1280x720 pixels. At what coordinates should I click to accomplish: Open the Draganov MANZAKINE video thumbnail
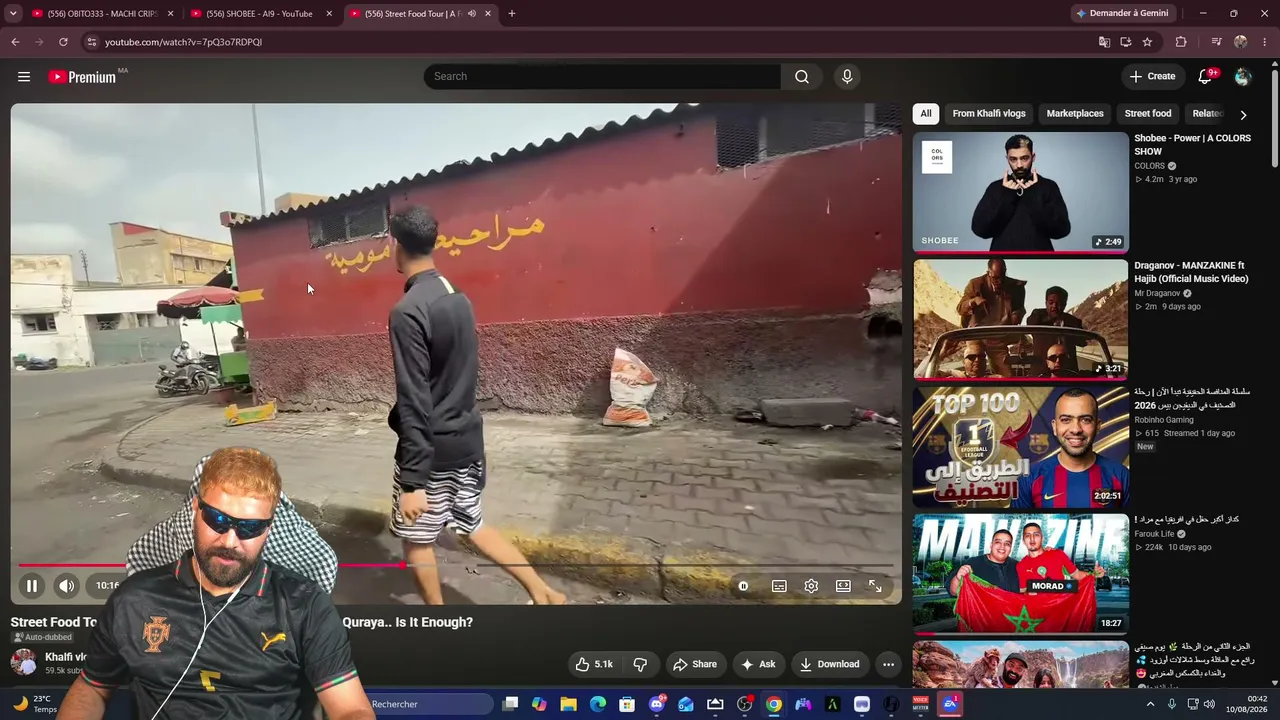pyautogui.click(x=1020, y=319)
